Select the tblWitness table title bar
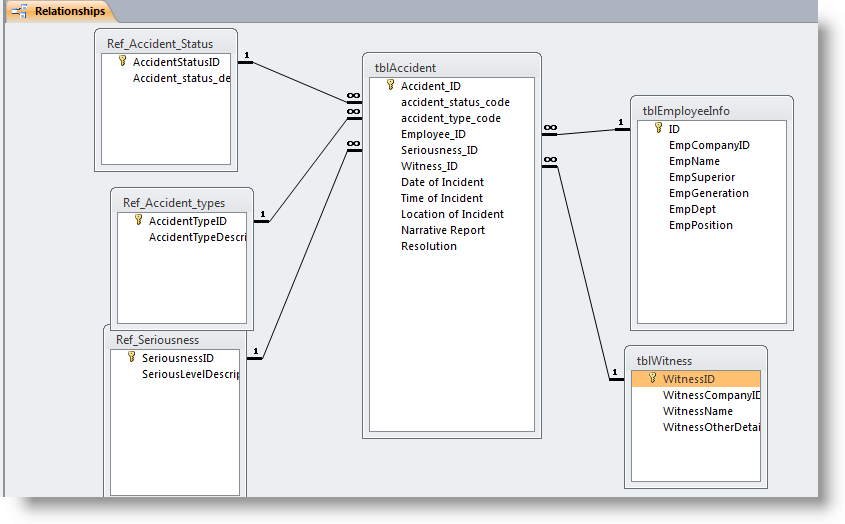This screenshot has height=524, width=845. coord(695,361)
